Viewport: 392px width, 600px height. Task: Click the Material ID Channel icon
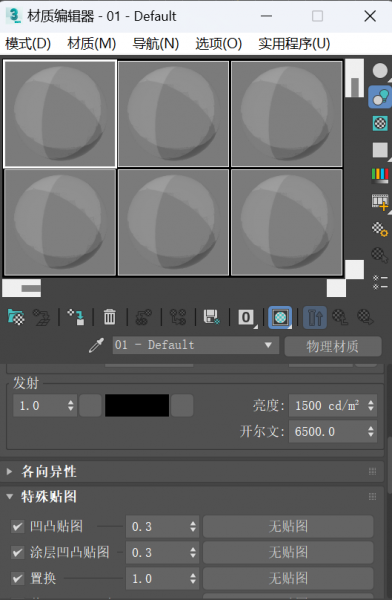coord(247,317)
